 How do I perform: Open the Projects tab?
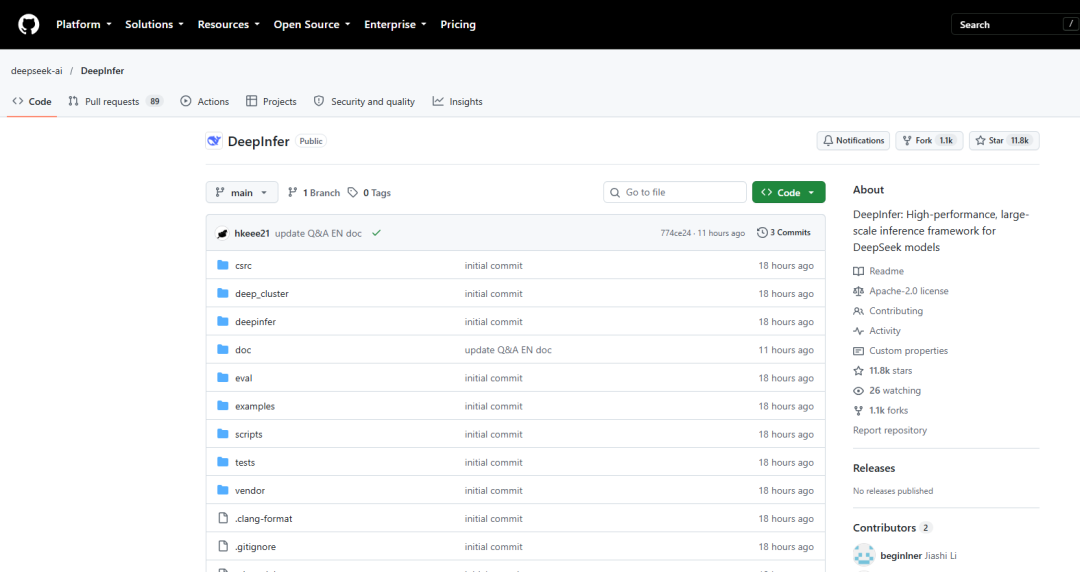(x=271, y=101)
